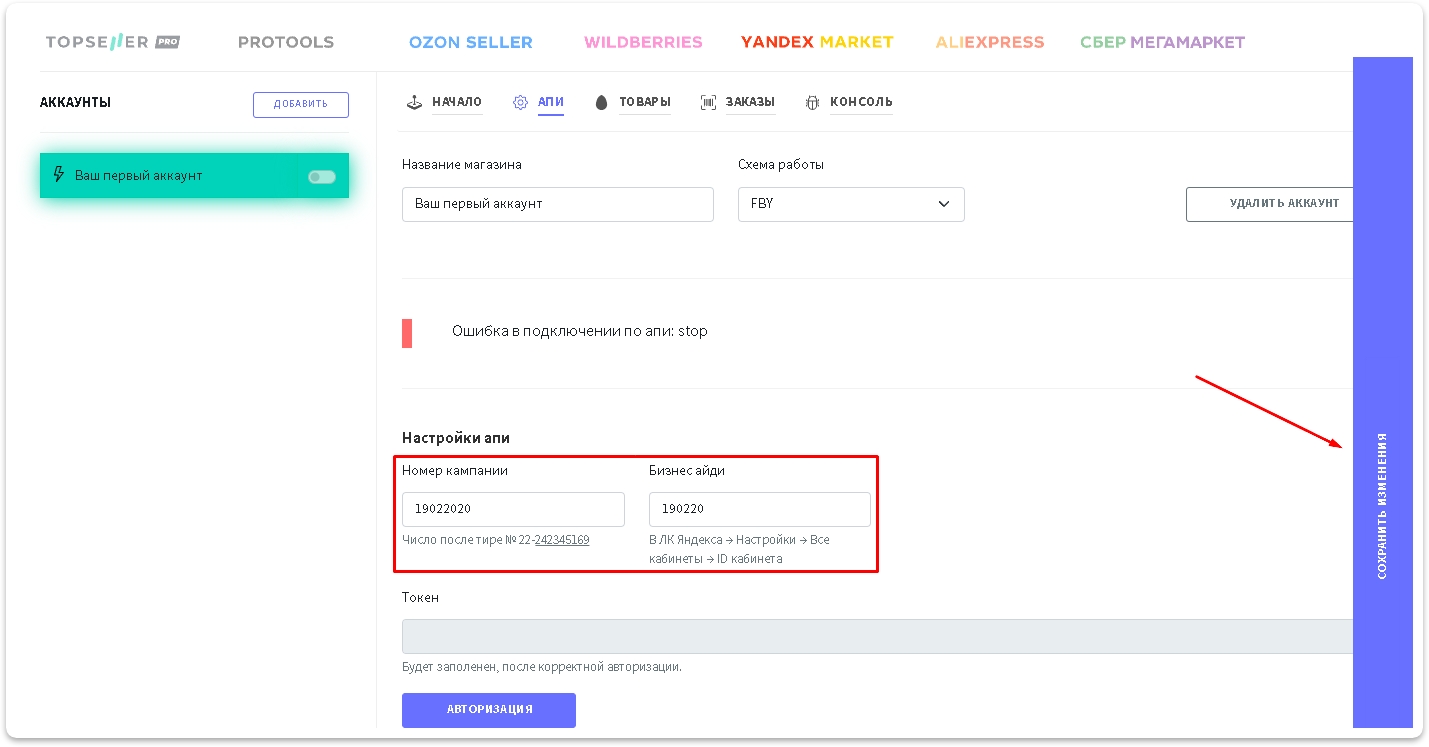Click the barcode icon beside Заказы
The height and width of the screenshot is (747, 1429).
pyautogui.click(x=708, y=102)
